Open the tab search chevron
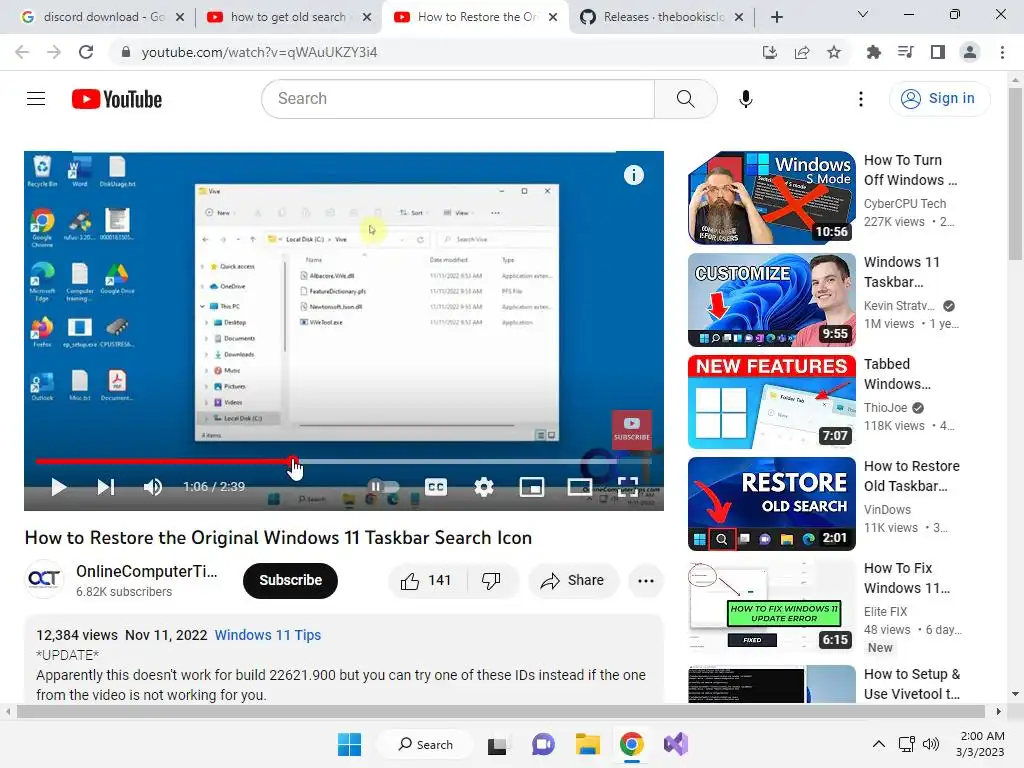 pyautogui.click(x=863, y=14)
